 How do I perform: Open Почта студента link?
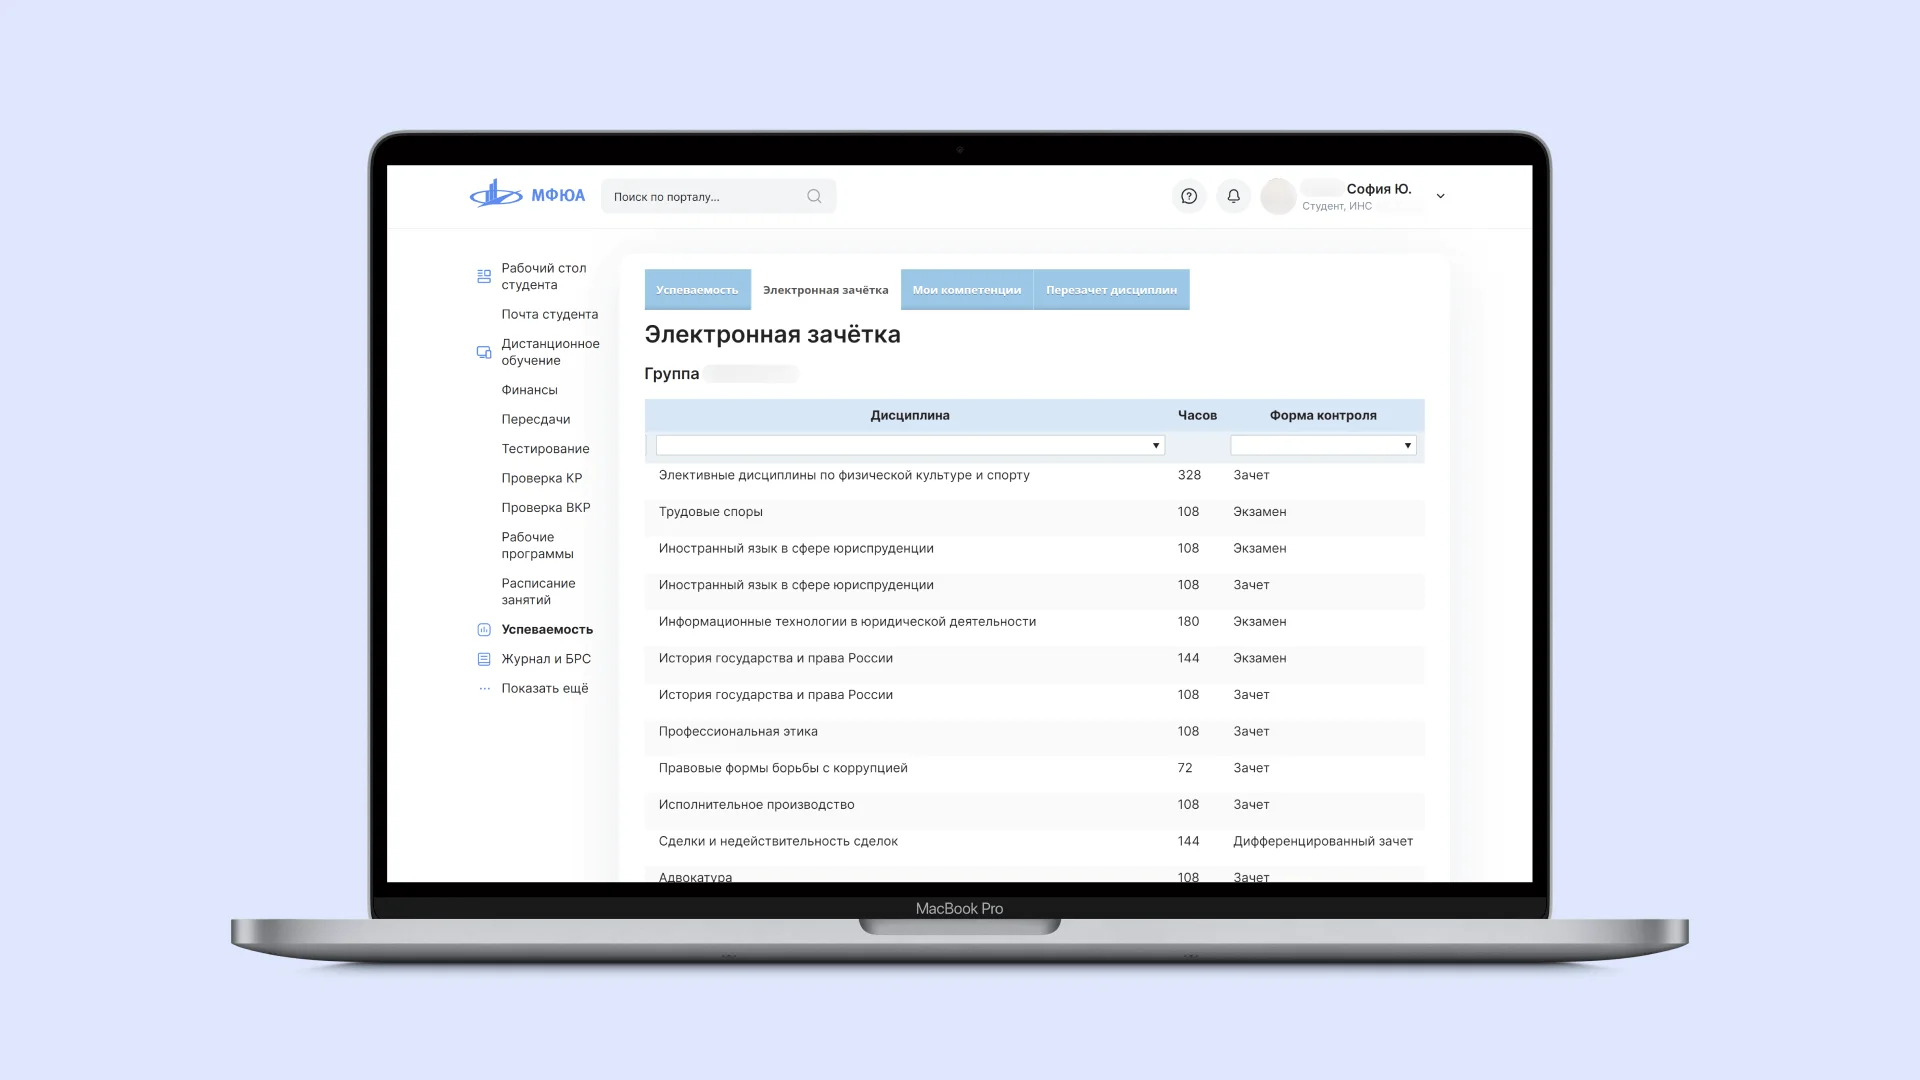(x=549, y=314)
